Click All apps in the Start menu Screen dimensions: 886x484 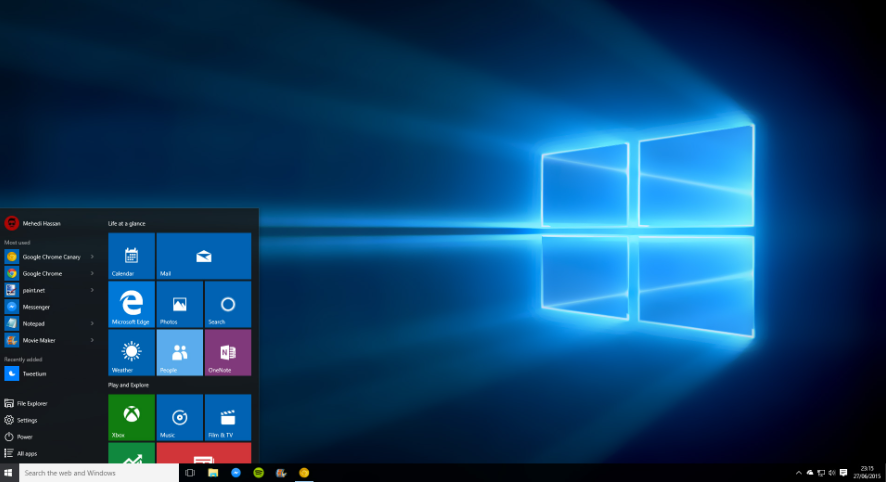pos(26,454)
